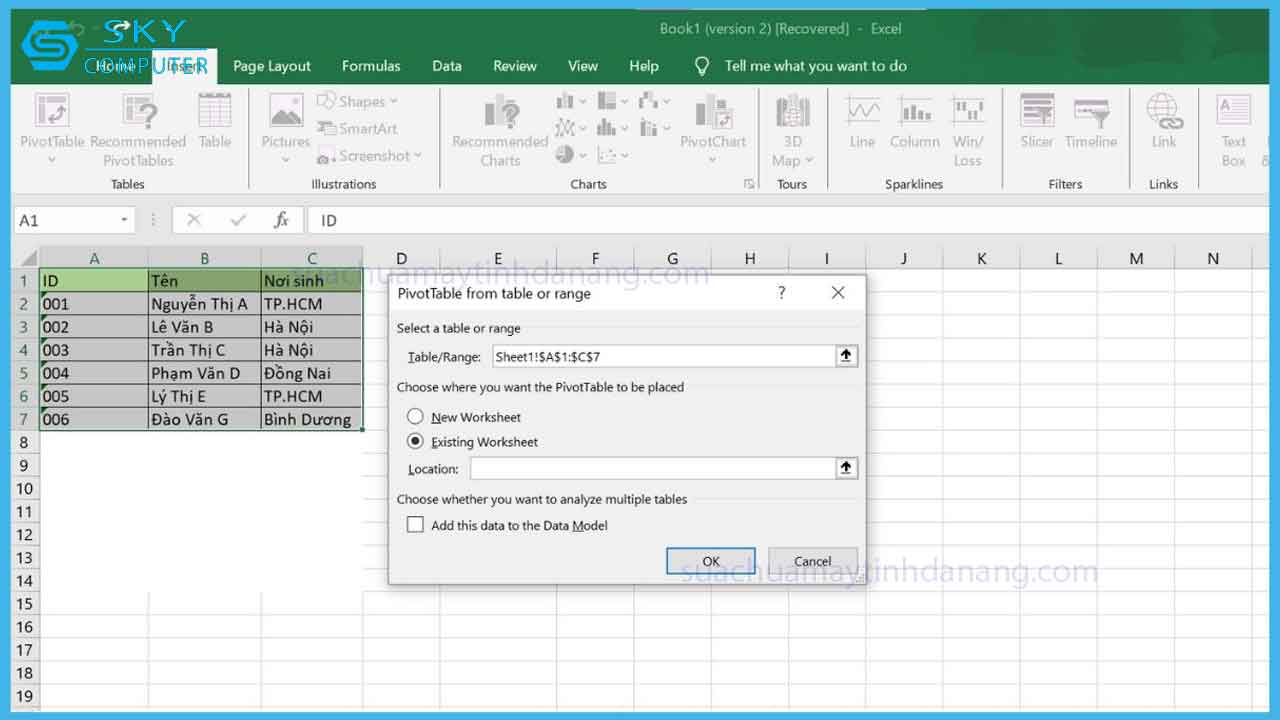The height and width of the screenshot is (720, 1280).
Task: Click cell containing Nguyễn Thị A
Action: coord(204,304)
